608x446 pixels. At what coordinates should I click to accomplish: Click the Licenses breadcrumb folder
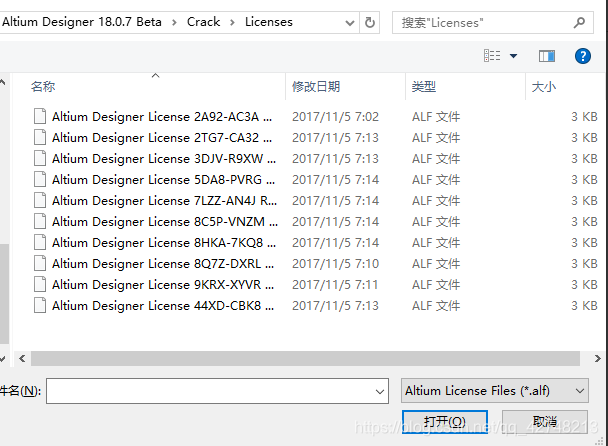[269, 22]
